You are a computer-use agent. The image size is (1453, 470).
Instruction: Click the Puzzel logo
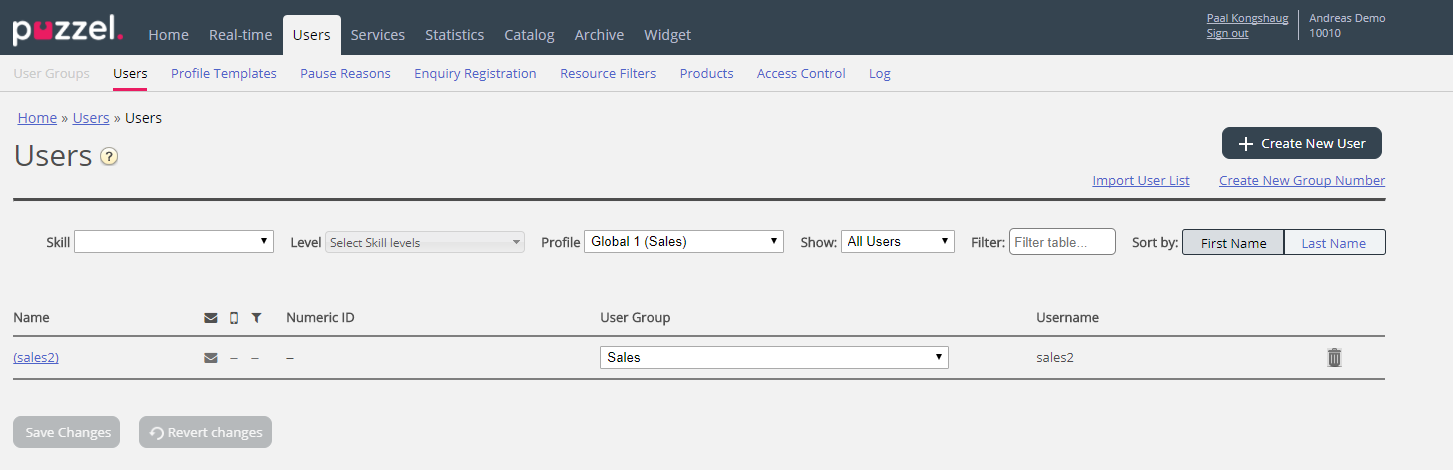coord(67,30)
